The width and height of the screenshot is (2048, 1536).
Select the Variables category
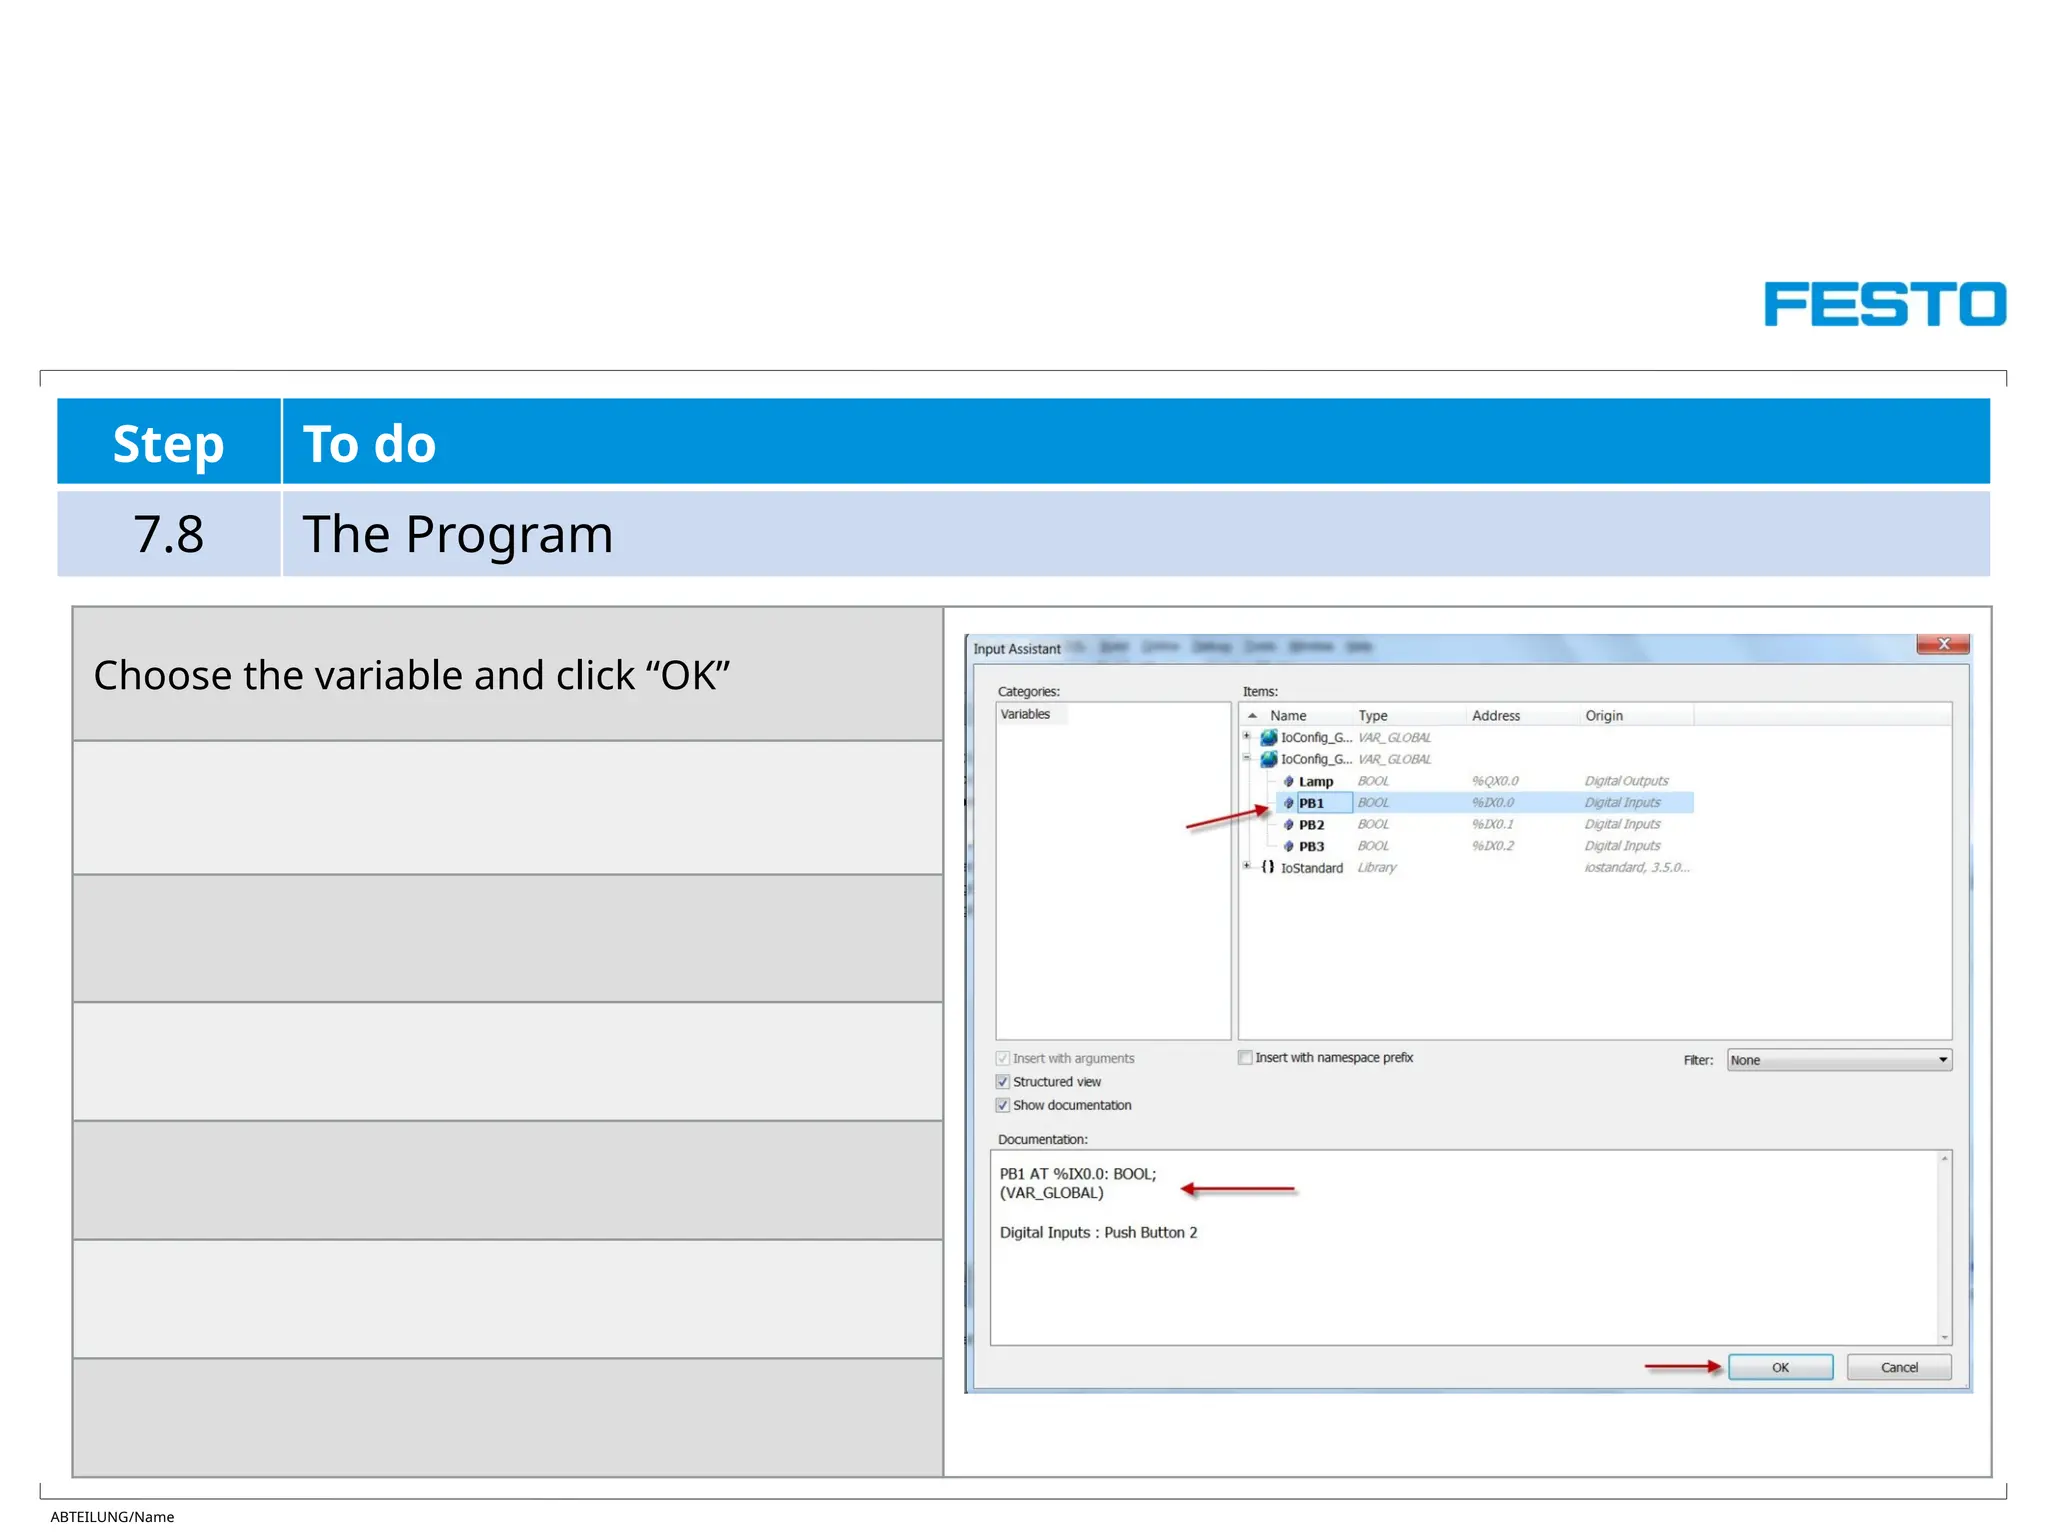(x=1025, y=714)
